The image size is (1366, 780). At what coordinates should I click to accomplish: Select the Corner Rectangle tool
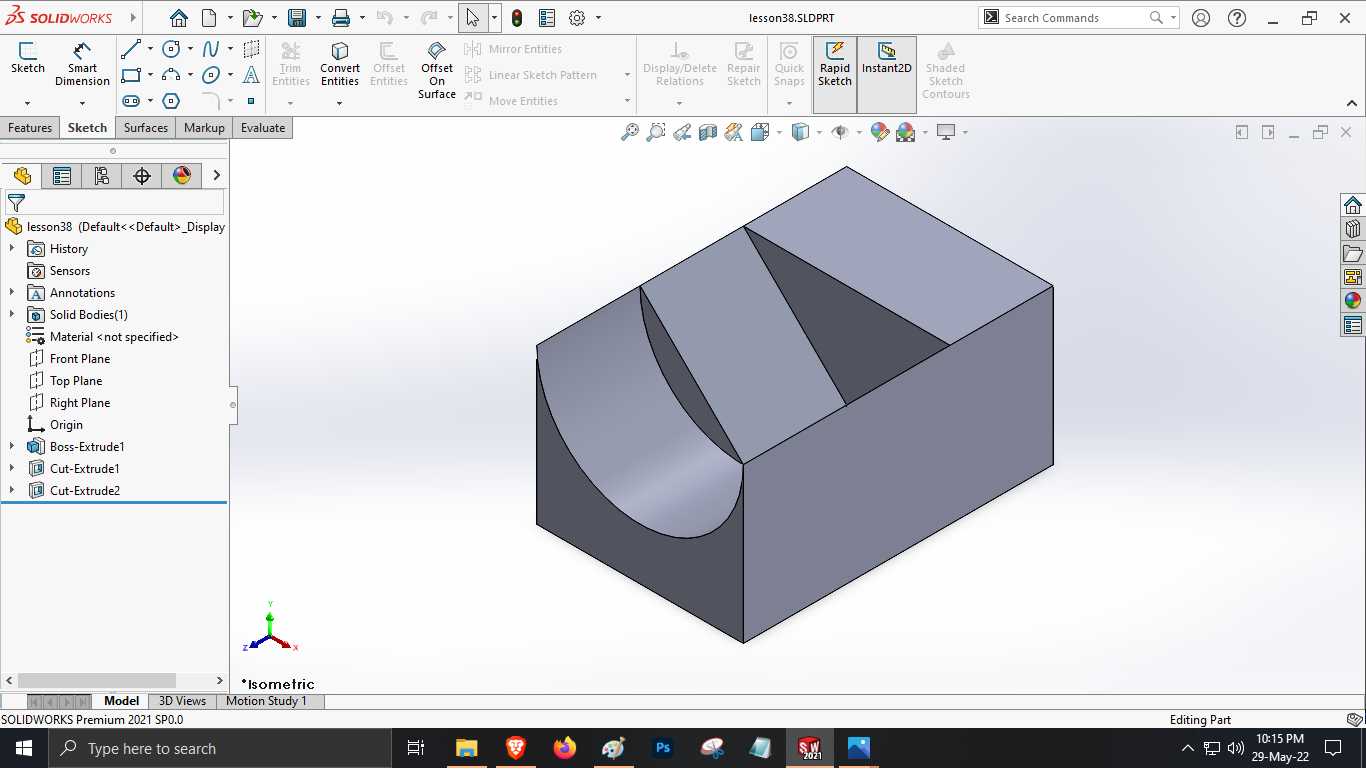pos(131,75)
